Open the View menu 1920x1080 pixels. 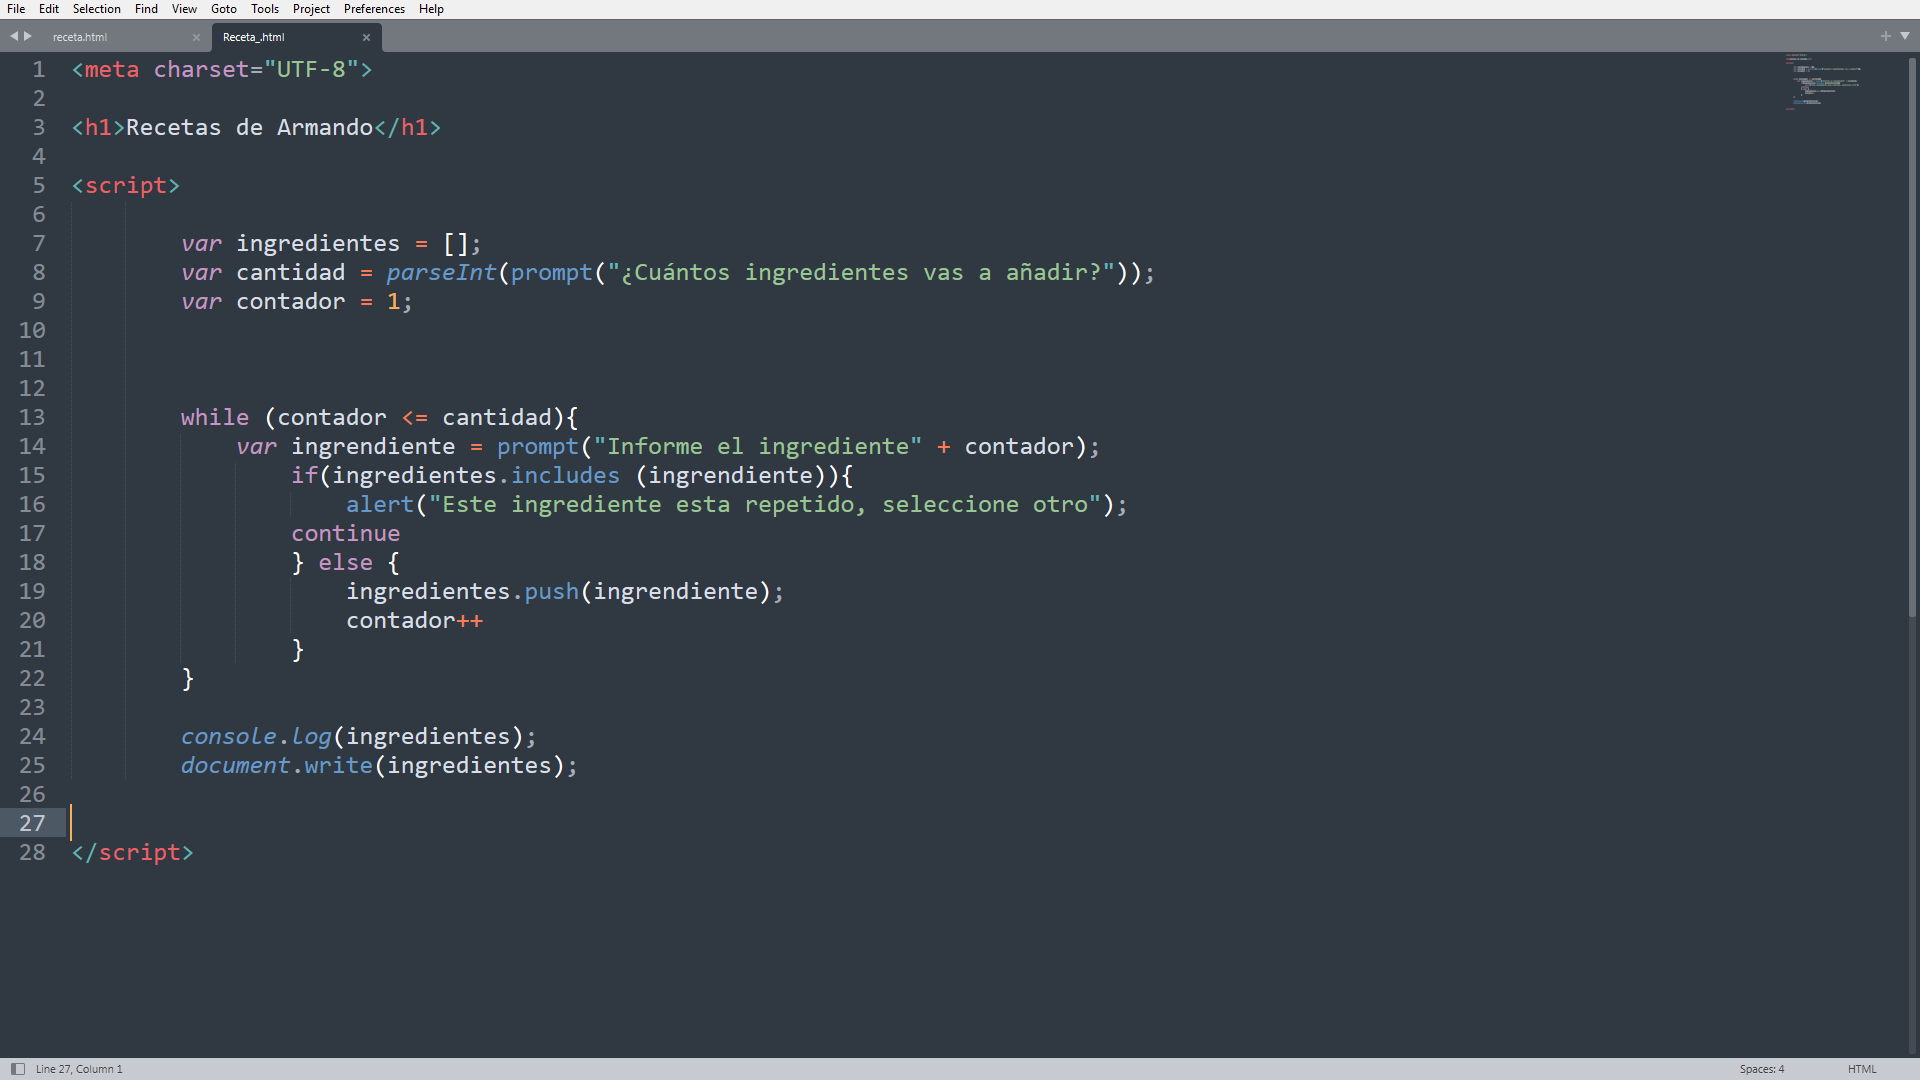(x=184, y=9)
